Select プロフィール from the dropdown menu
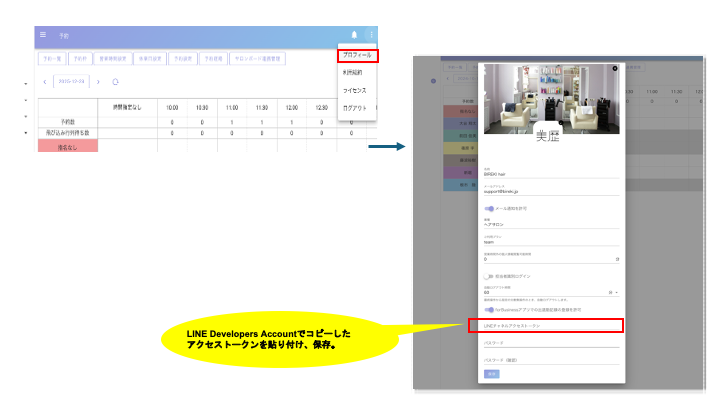Screen dimensions: 720x405 356,55
